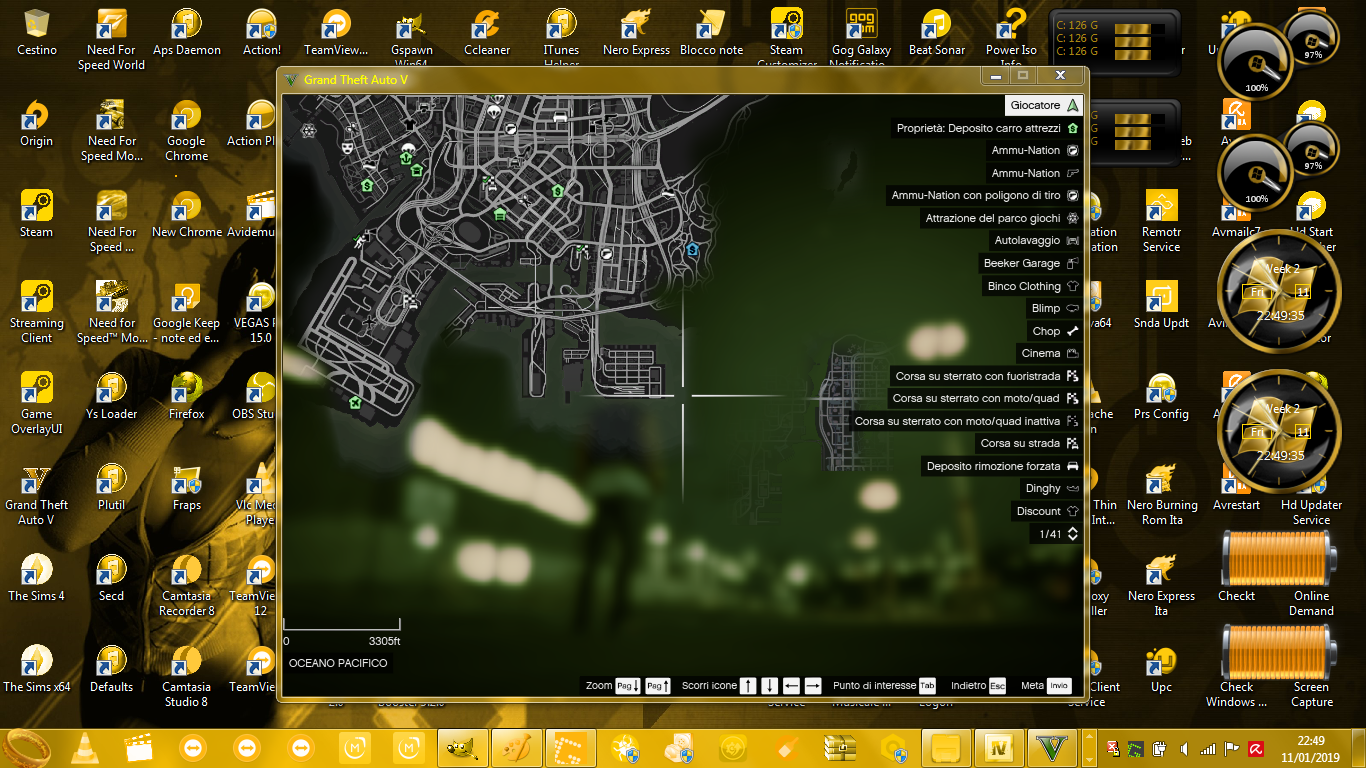Click the Dinghy boat legend icon
Image resolution: width=1366 pixels, height=768 pixels.
[x=1072, y=488]
